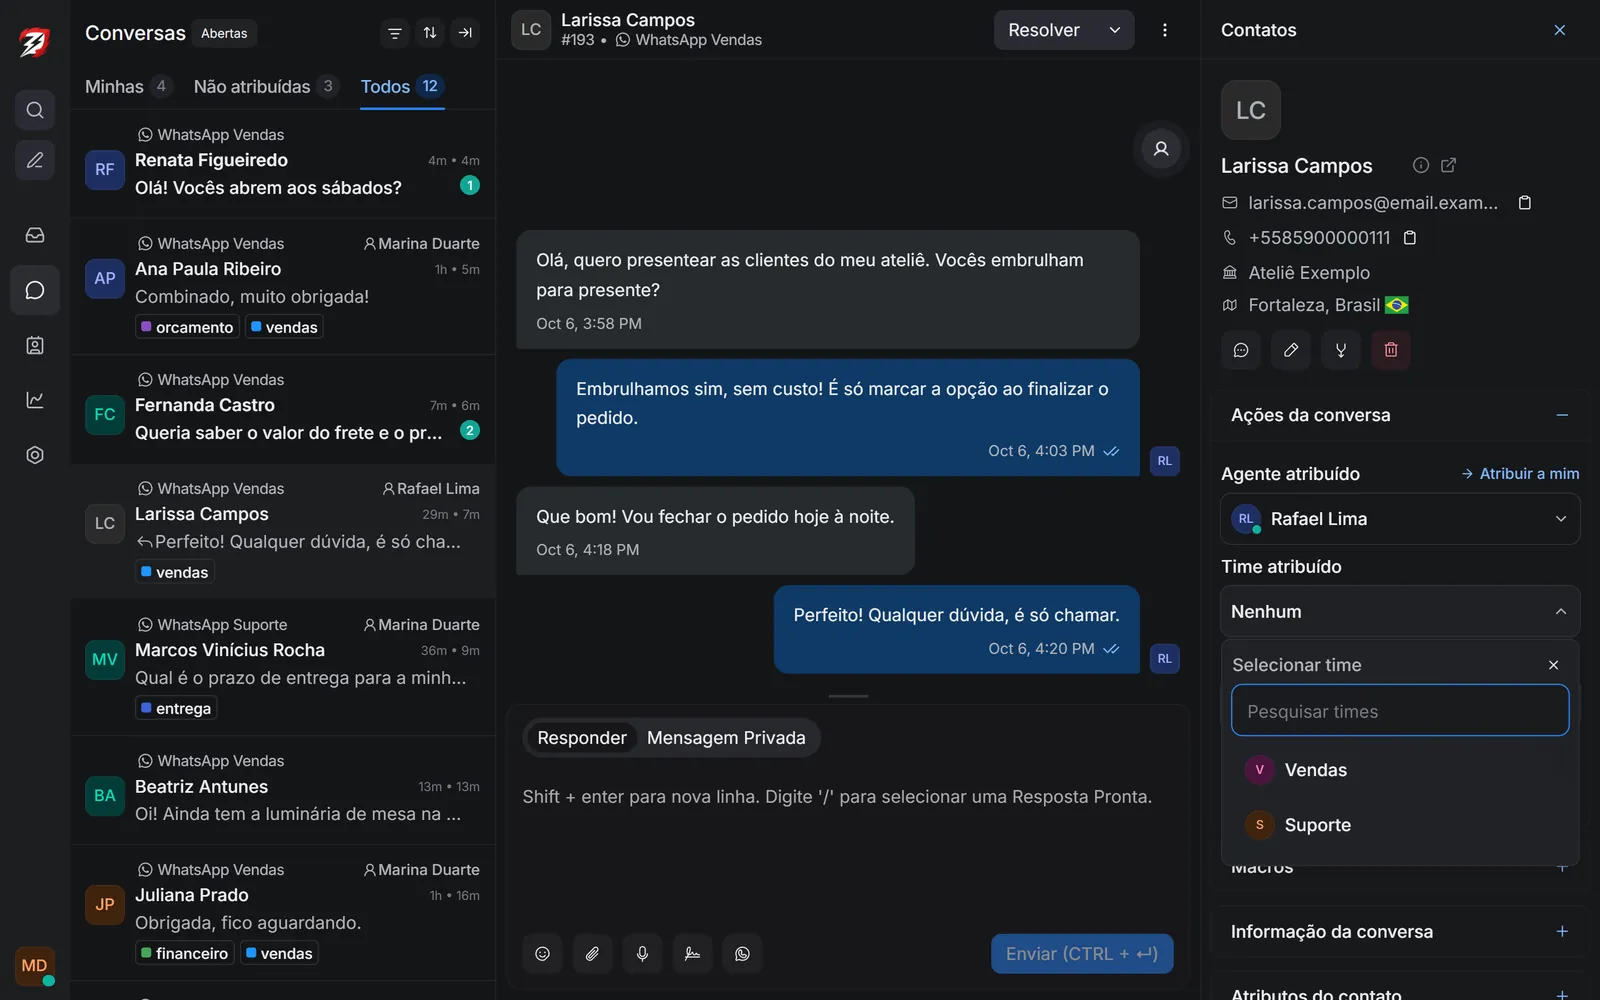Collapse the Ações da conversa section
Viewport: 1600px width, 1000px height.
1562,415
